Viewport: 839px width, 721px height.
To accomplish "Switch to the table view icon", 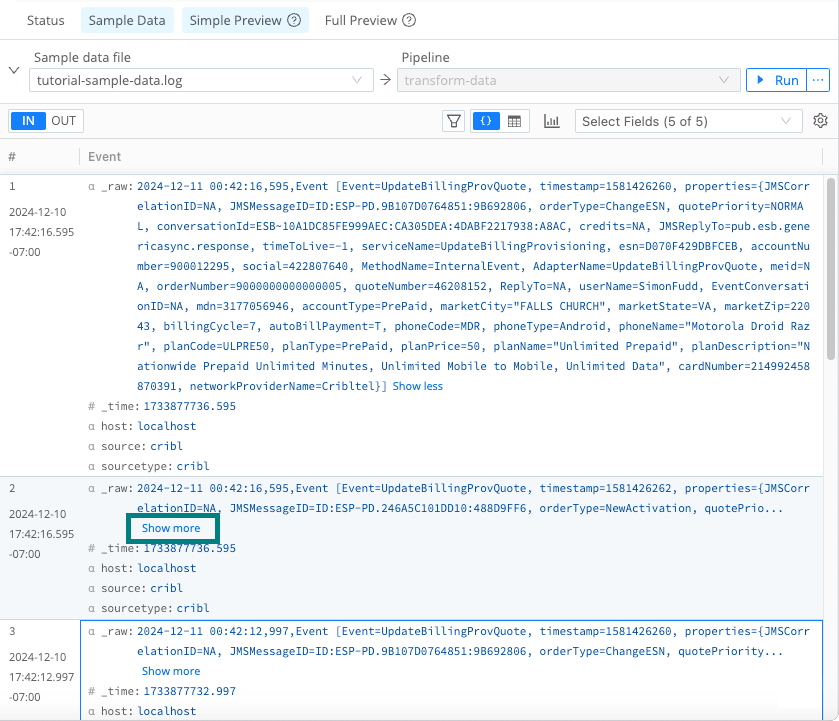I will 513,120.
